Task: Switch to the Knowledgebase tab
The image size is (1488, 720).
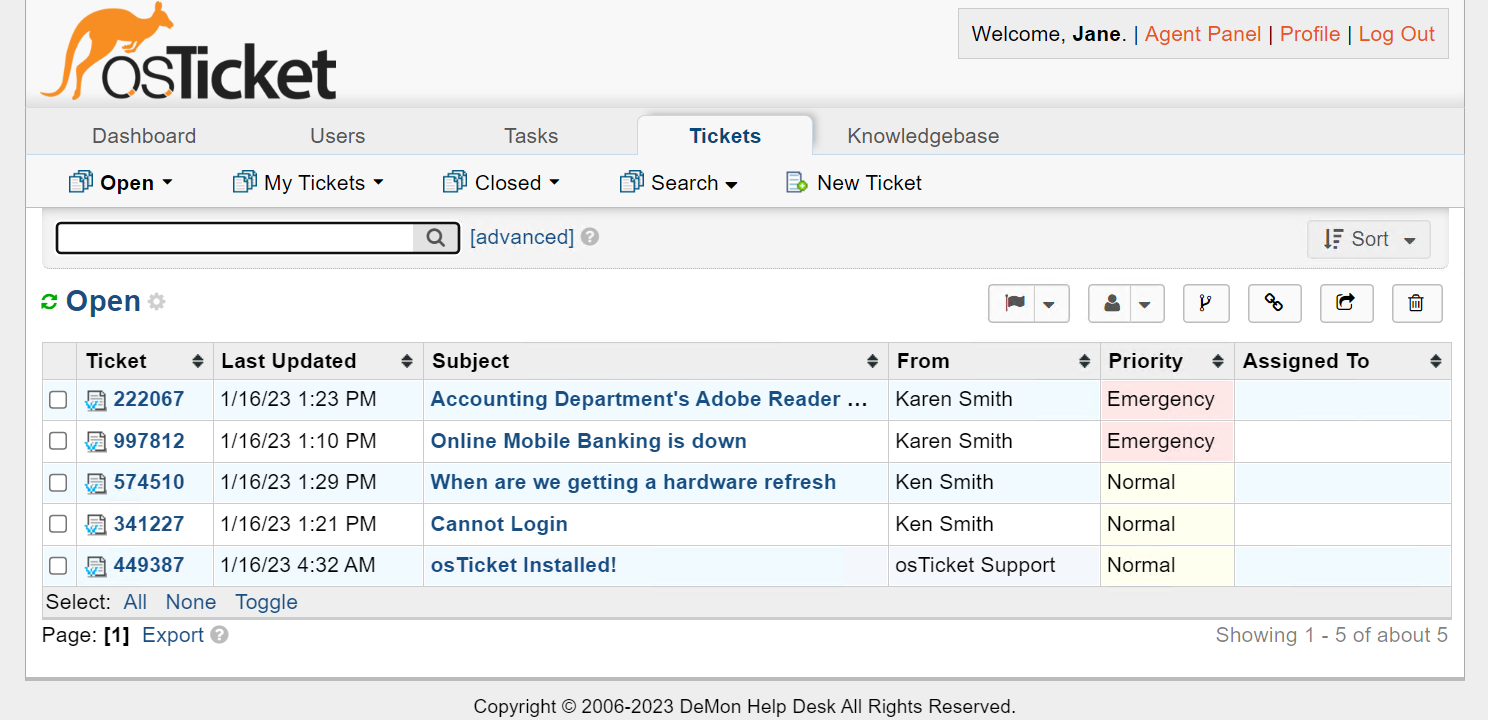Action: (x=923, y=136)
